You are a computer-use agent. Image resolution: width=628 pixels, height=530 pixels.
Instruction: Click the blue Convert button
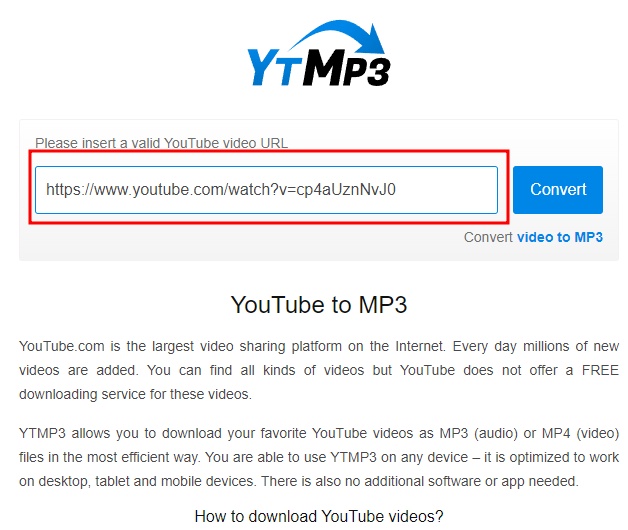tap(558, 190)
